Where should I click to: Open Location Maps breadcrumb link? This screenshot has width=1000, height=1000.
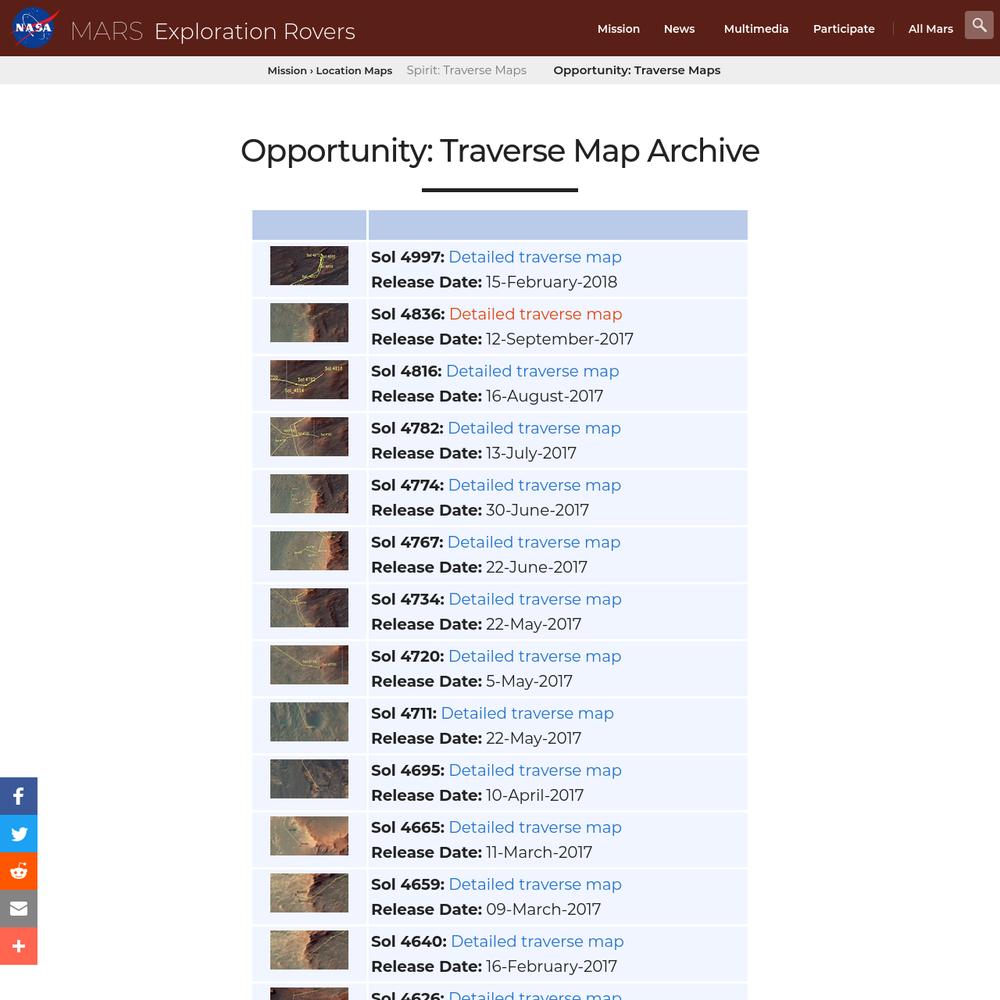354,71
